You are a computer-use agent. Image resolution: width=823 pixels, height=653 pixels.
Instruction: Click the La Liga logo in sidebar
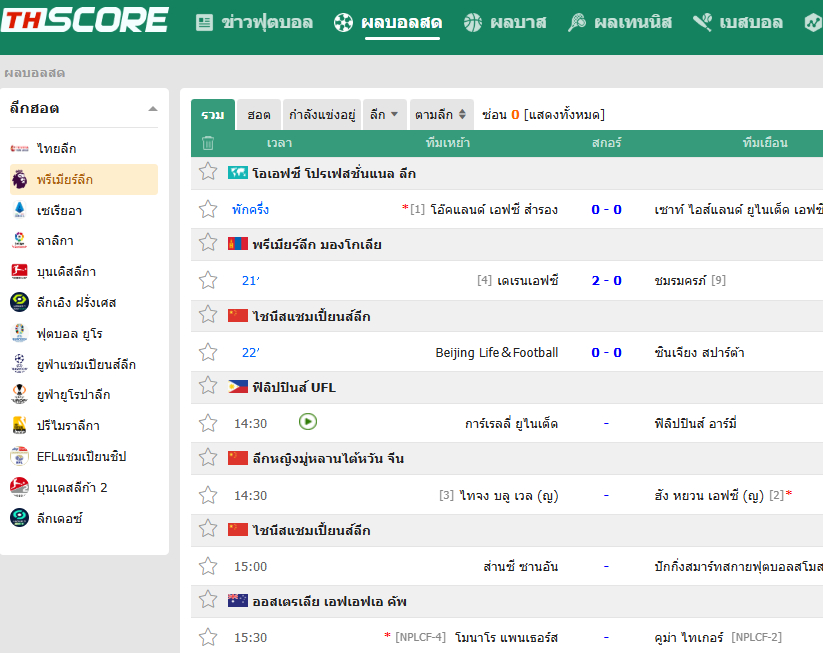tap(19, 240)
